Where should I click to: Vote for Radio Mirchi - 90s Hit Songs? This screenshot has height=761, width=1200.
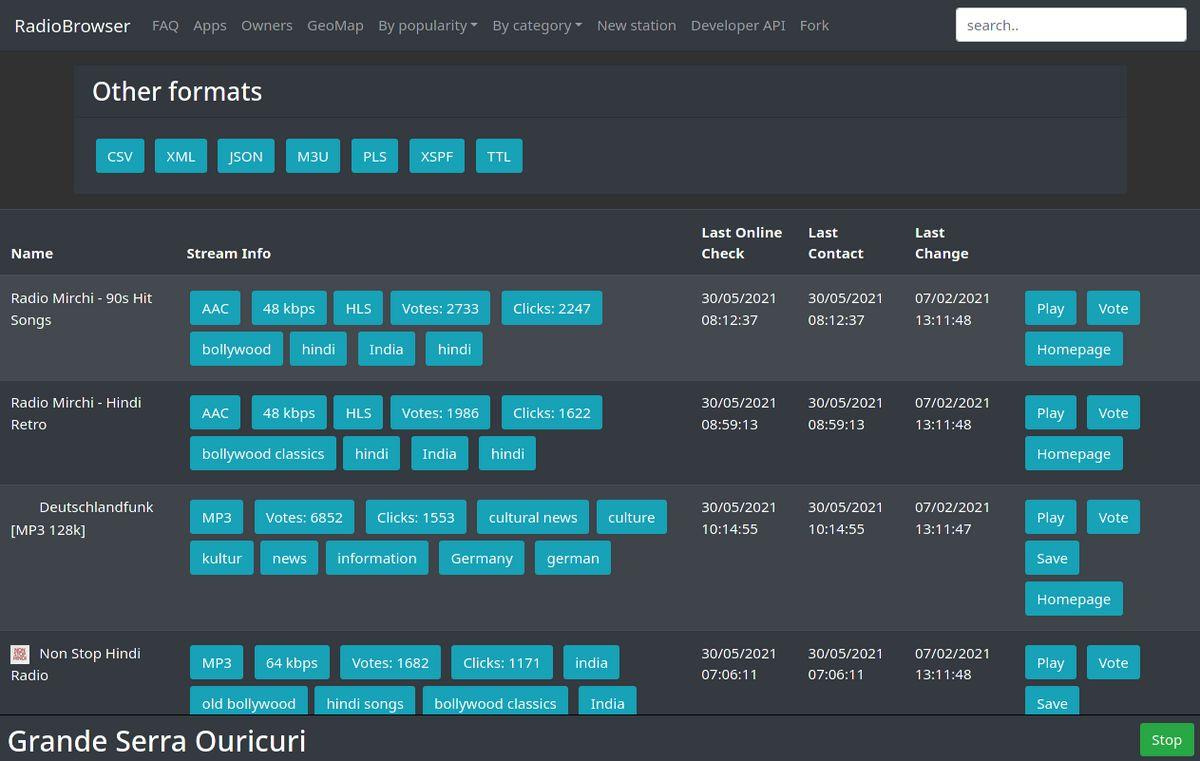click(x=1113, y=309)
